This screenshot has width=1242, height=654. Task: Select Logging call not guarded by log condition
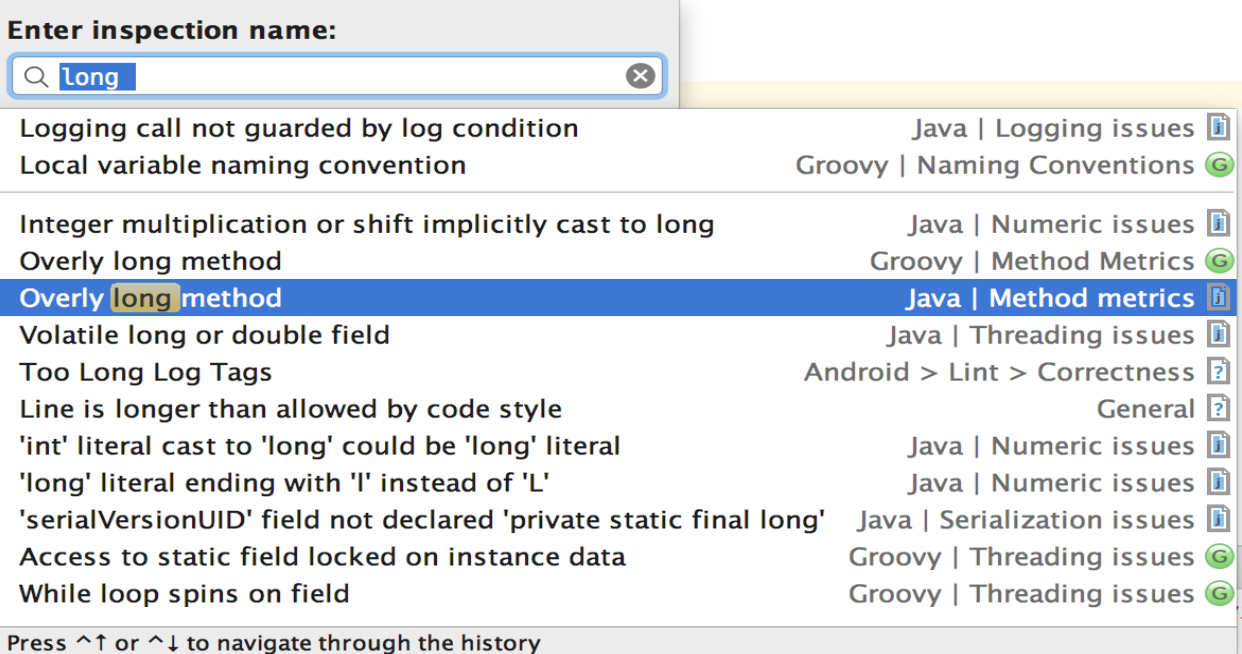pyautogui.click(x=299, y=128)
